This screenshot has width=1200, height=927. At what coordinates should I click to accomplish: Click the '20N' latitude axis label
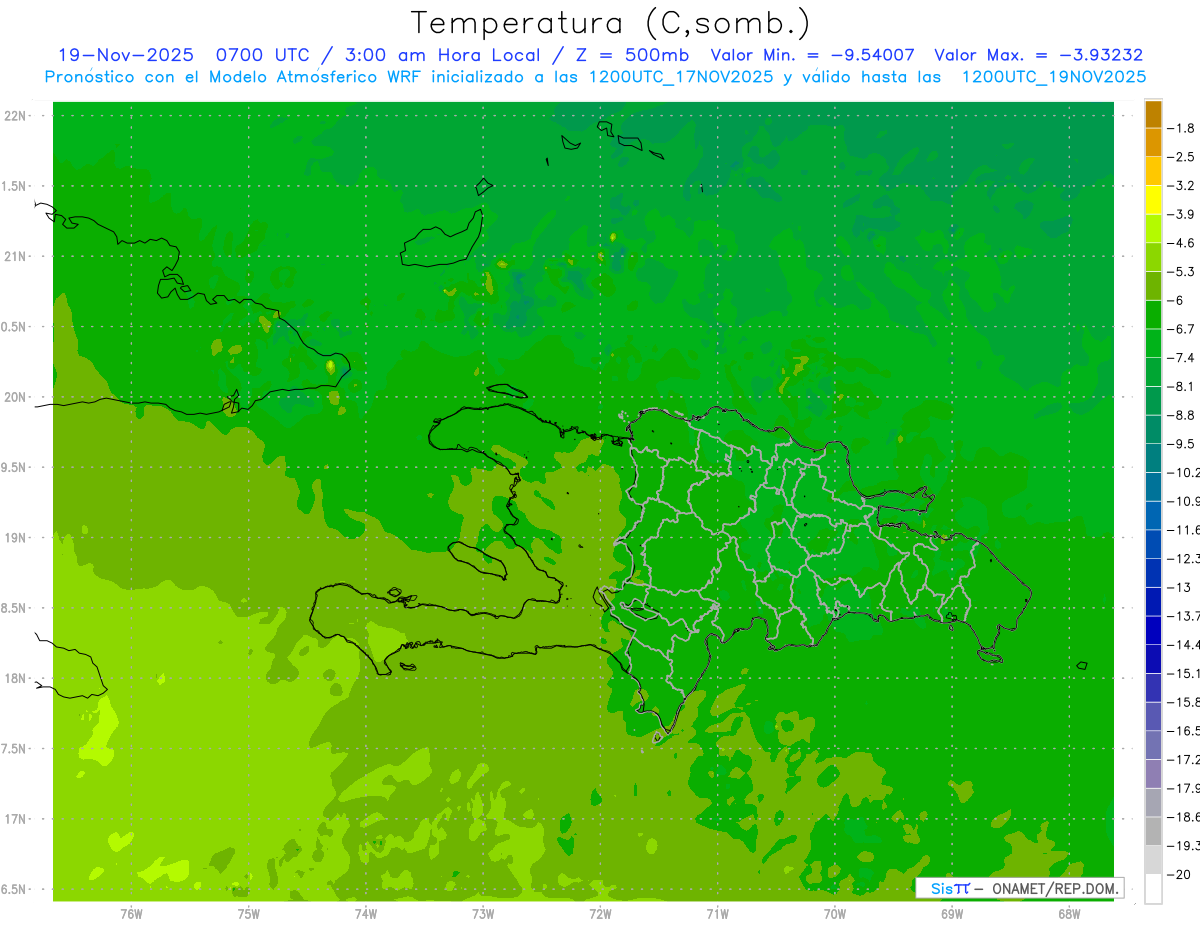15,397
